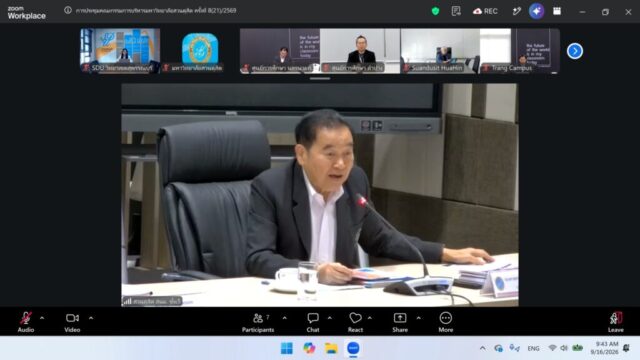640x360 pixels.
Task: Open the Copilot taskbar icon
Action: coord(309,348)
